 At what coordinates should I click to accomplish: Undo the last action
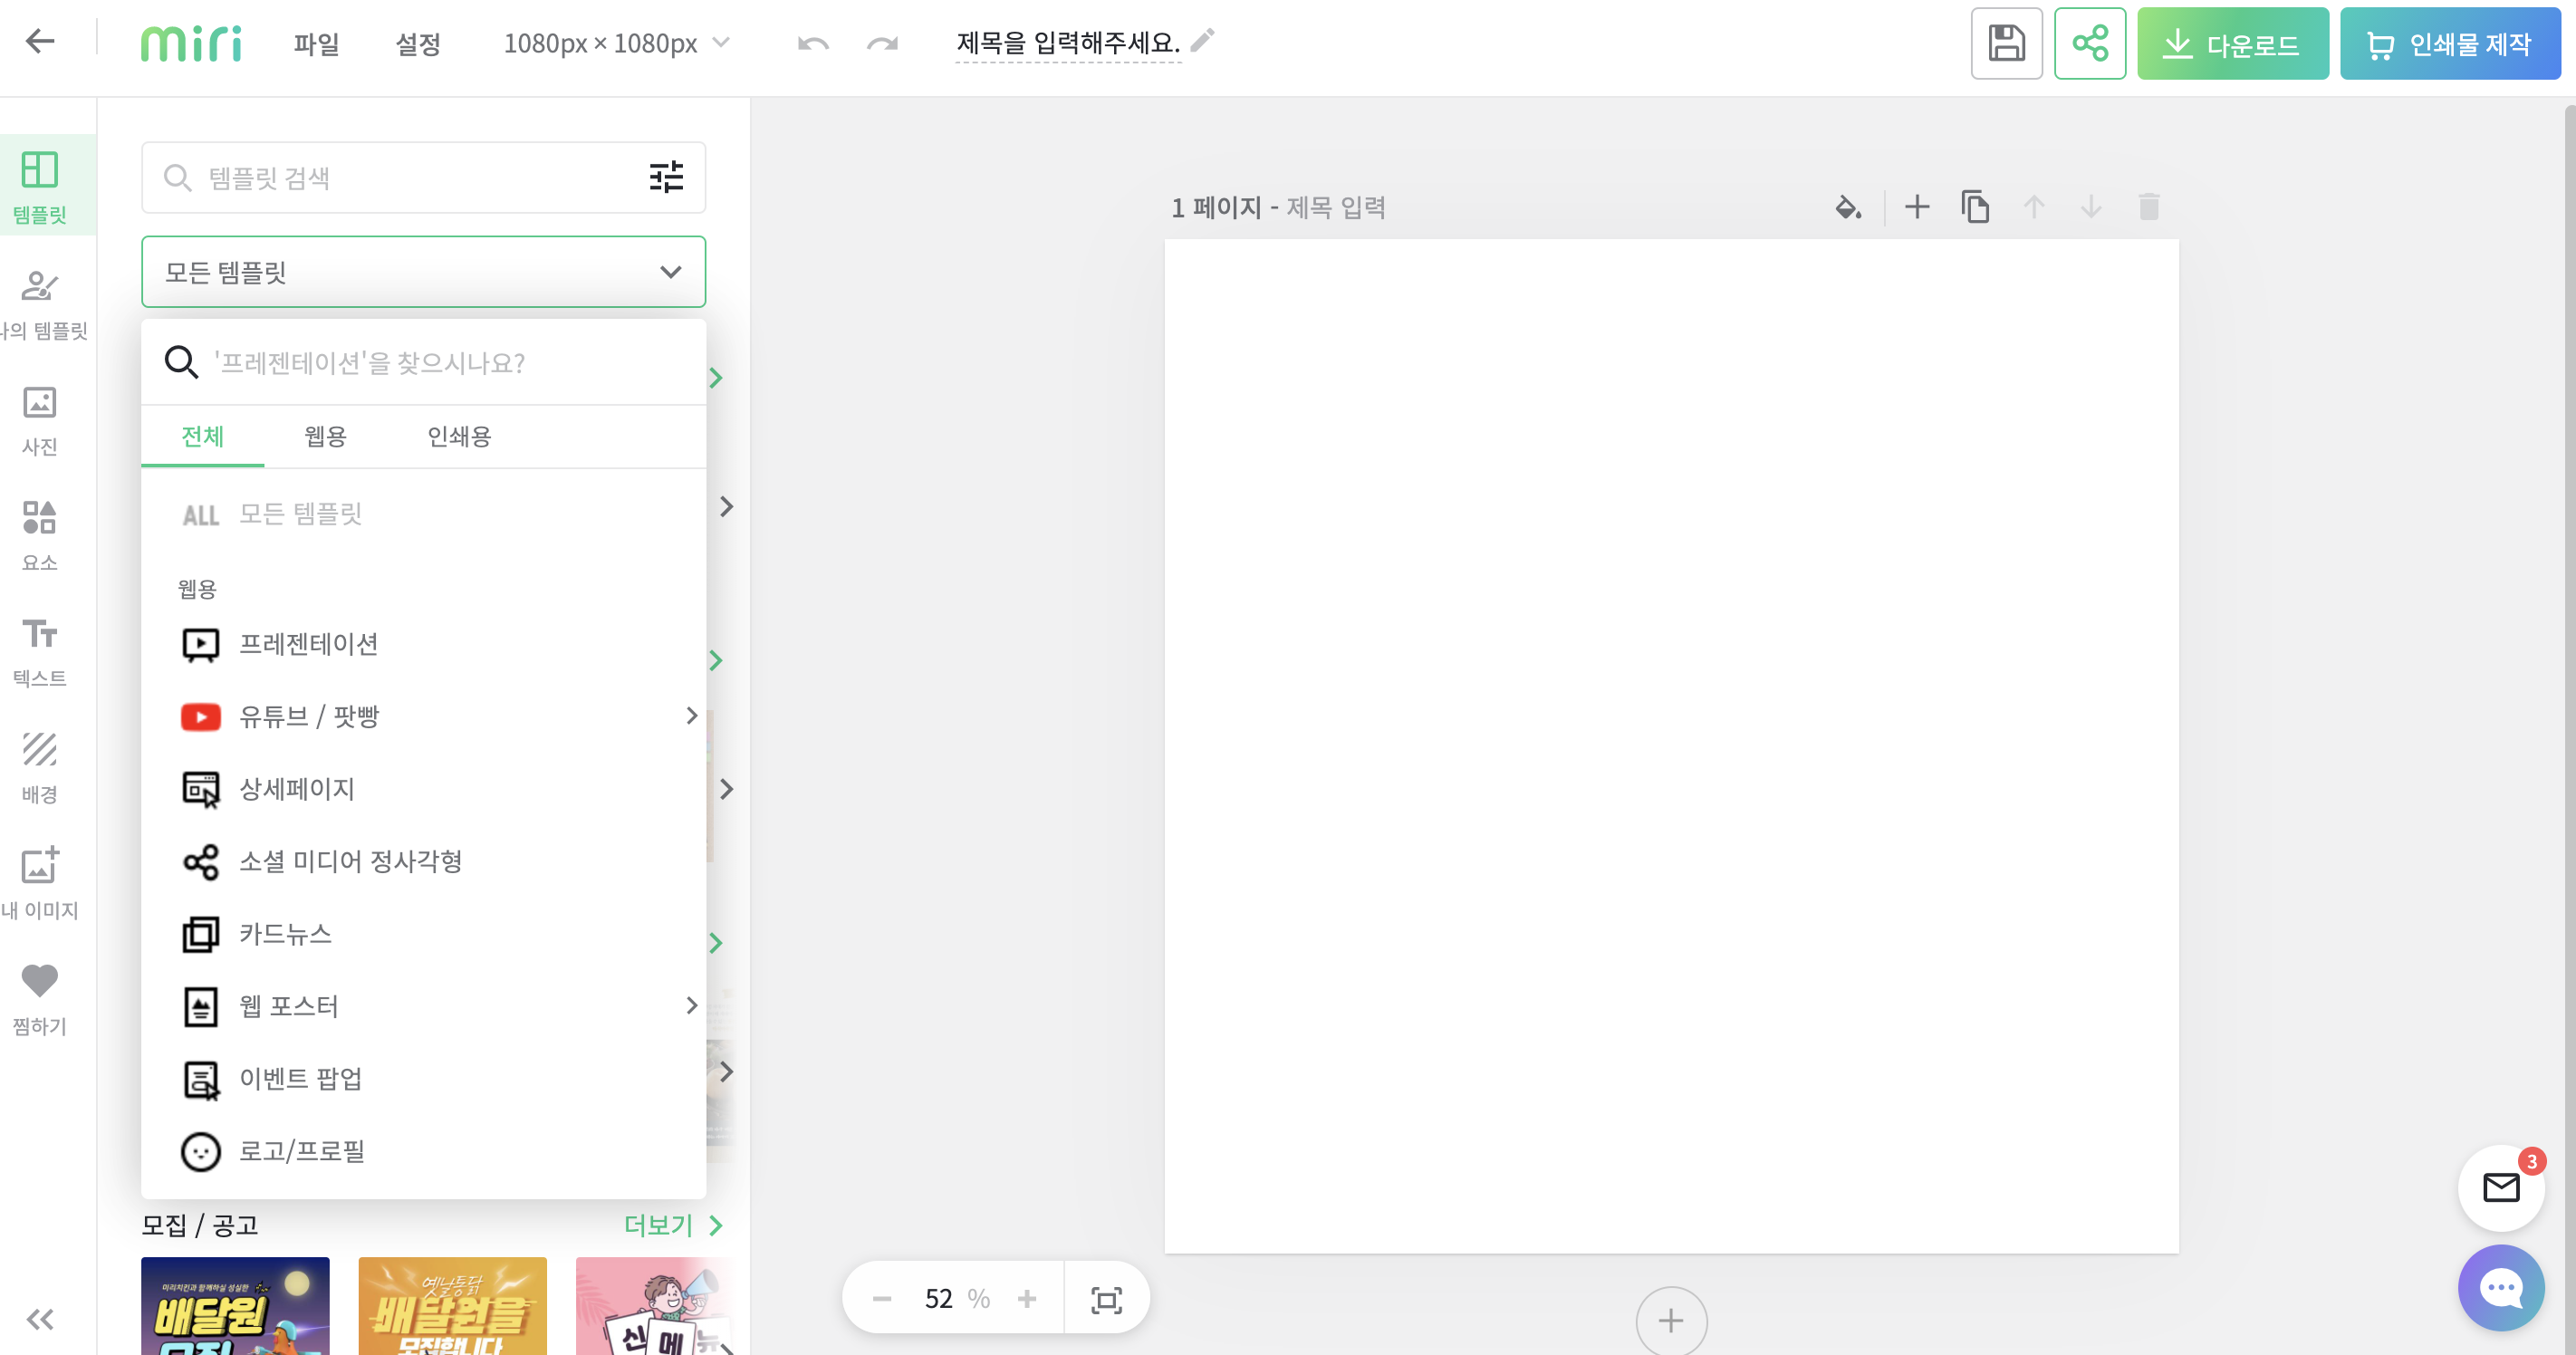point(813,44)
